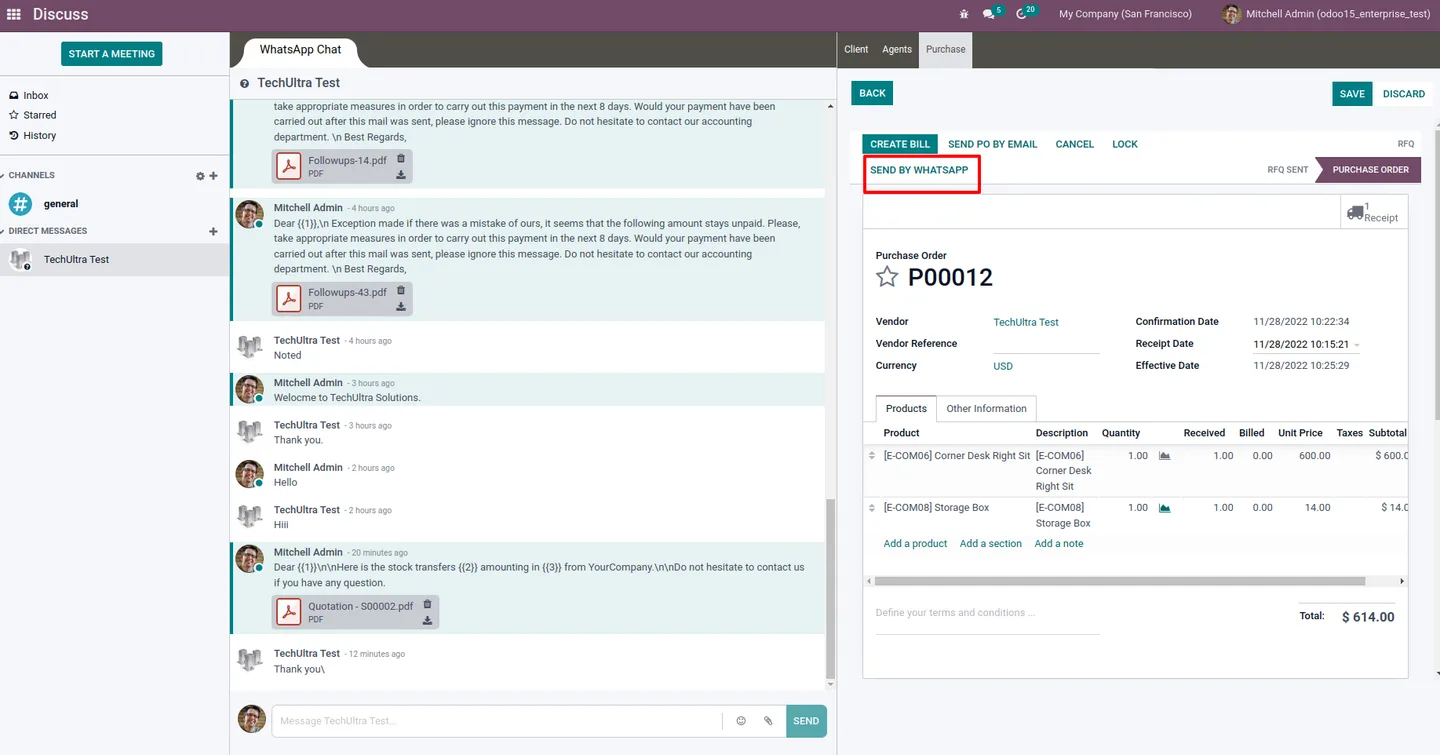The height and width of the screenshot is (755, 1440).
Task: Open the apps grid menu icon
Action: (x=14, y=14)
